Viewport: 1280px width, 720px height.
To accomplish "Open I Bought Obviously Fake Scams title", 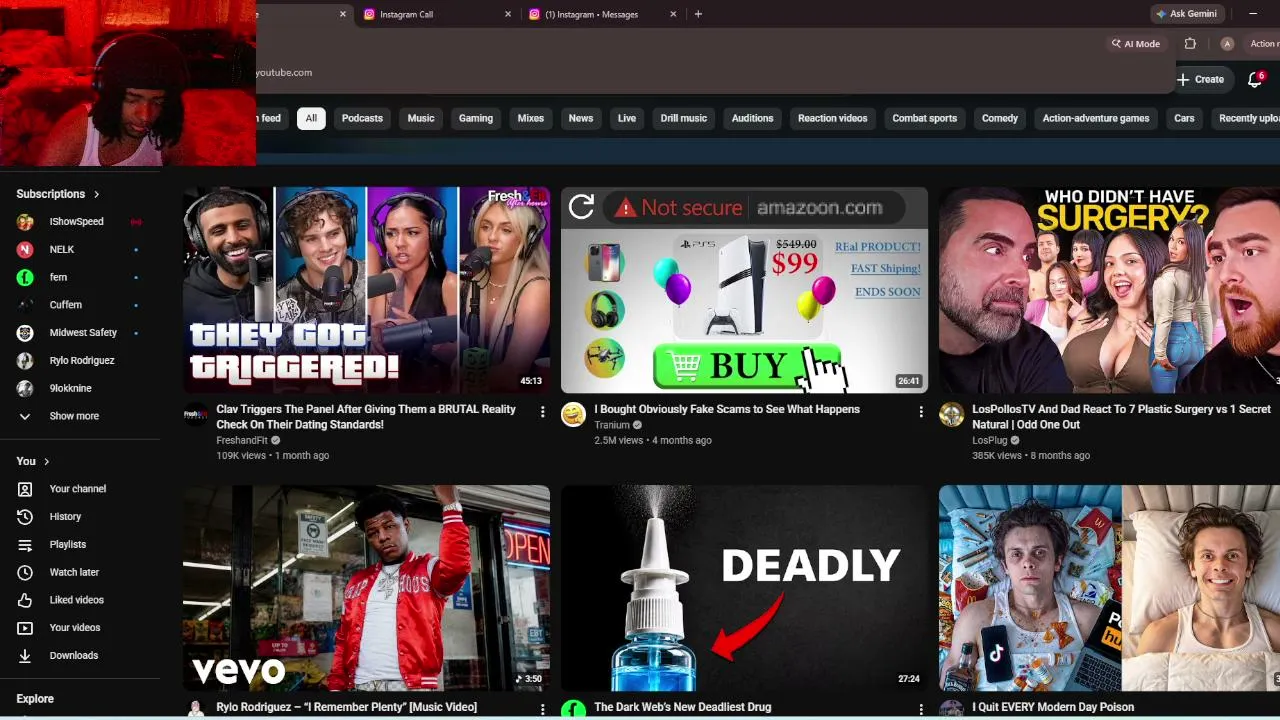I will click(727, 409).
